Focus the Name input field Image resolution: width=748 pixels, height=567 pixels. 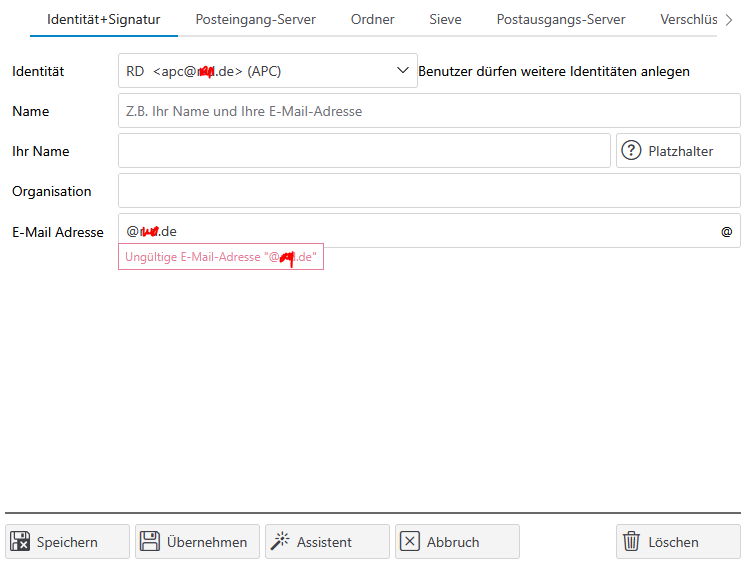(429, 111)
